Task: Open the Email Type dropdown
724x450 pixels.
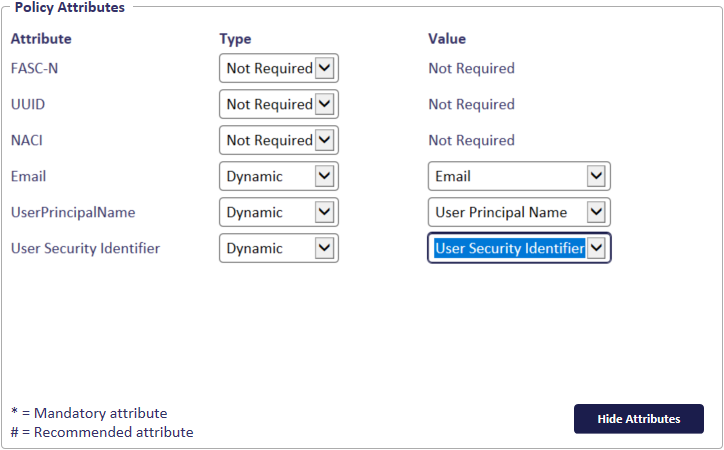Action: (279, 176)
